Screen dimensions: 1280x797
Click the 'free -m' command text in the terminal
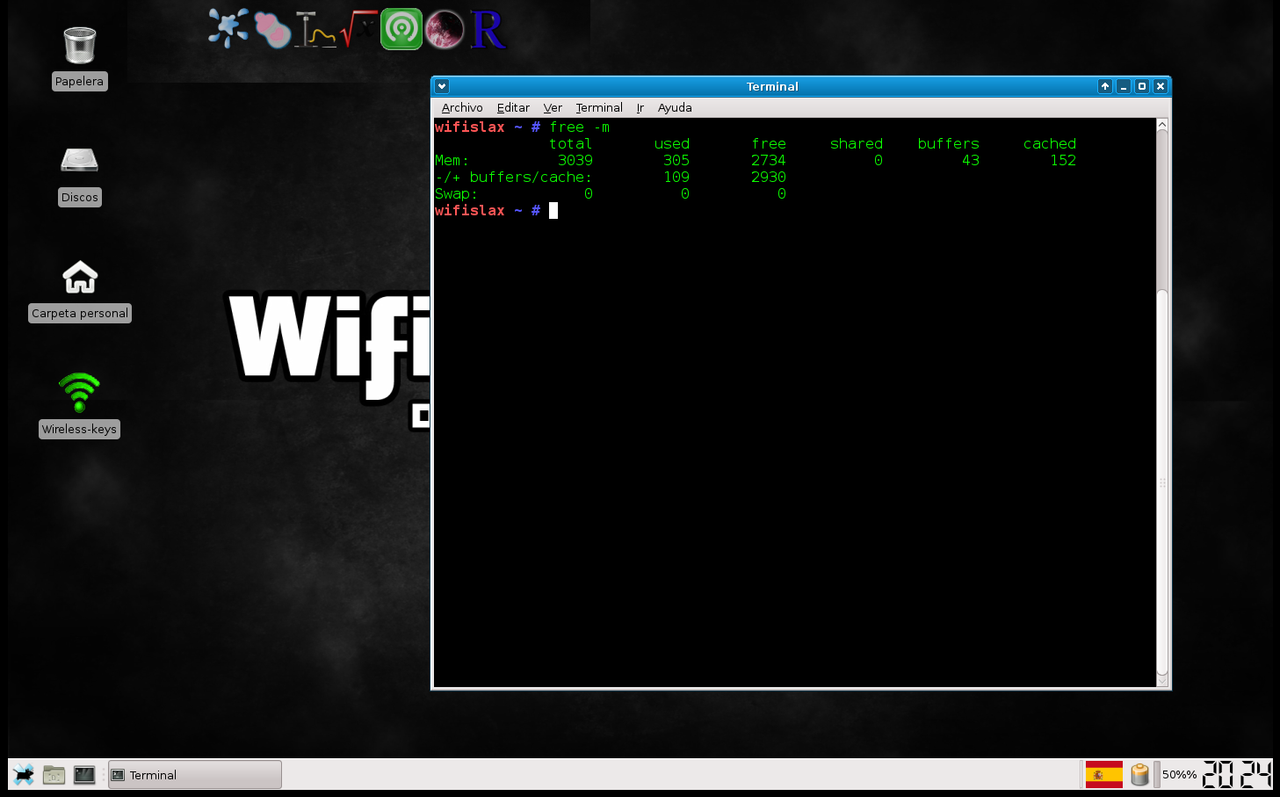click(580, 127)
